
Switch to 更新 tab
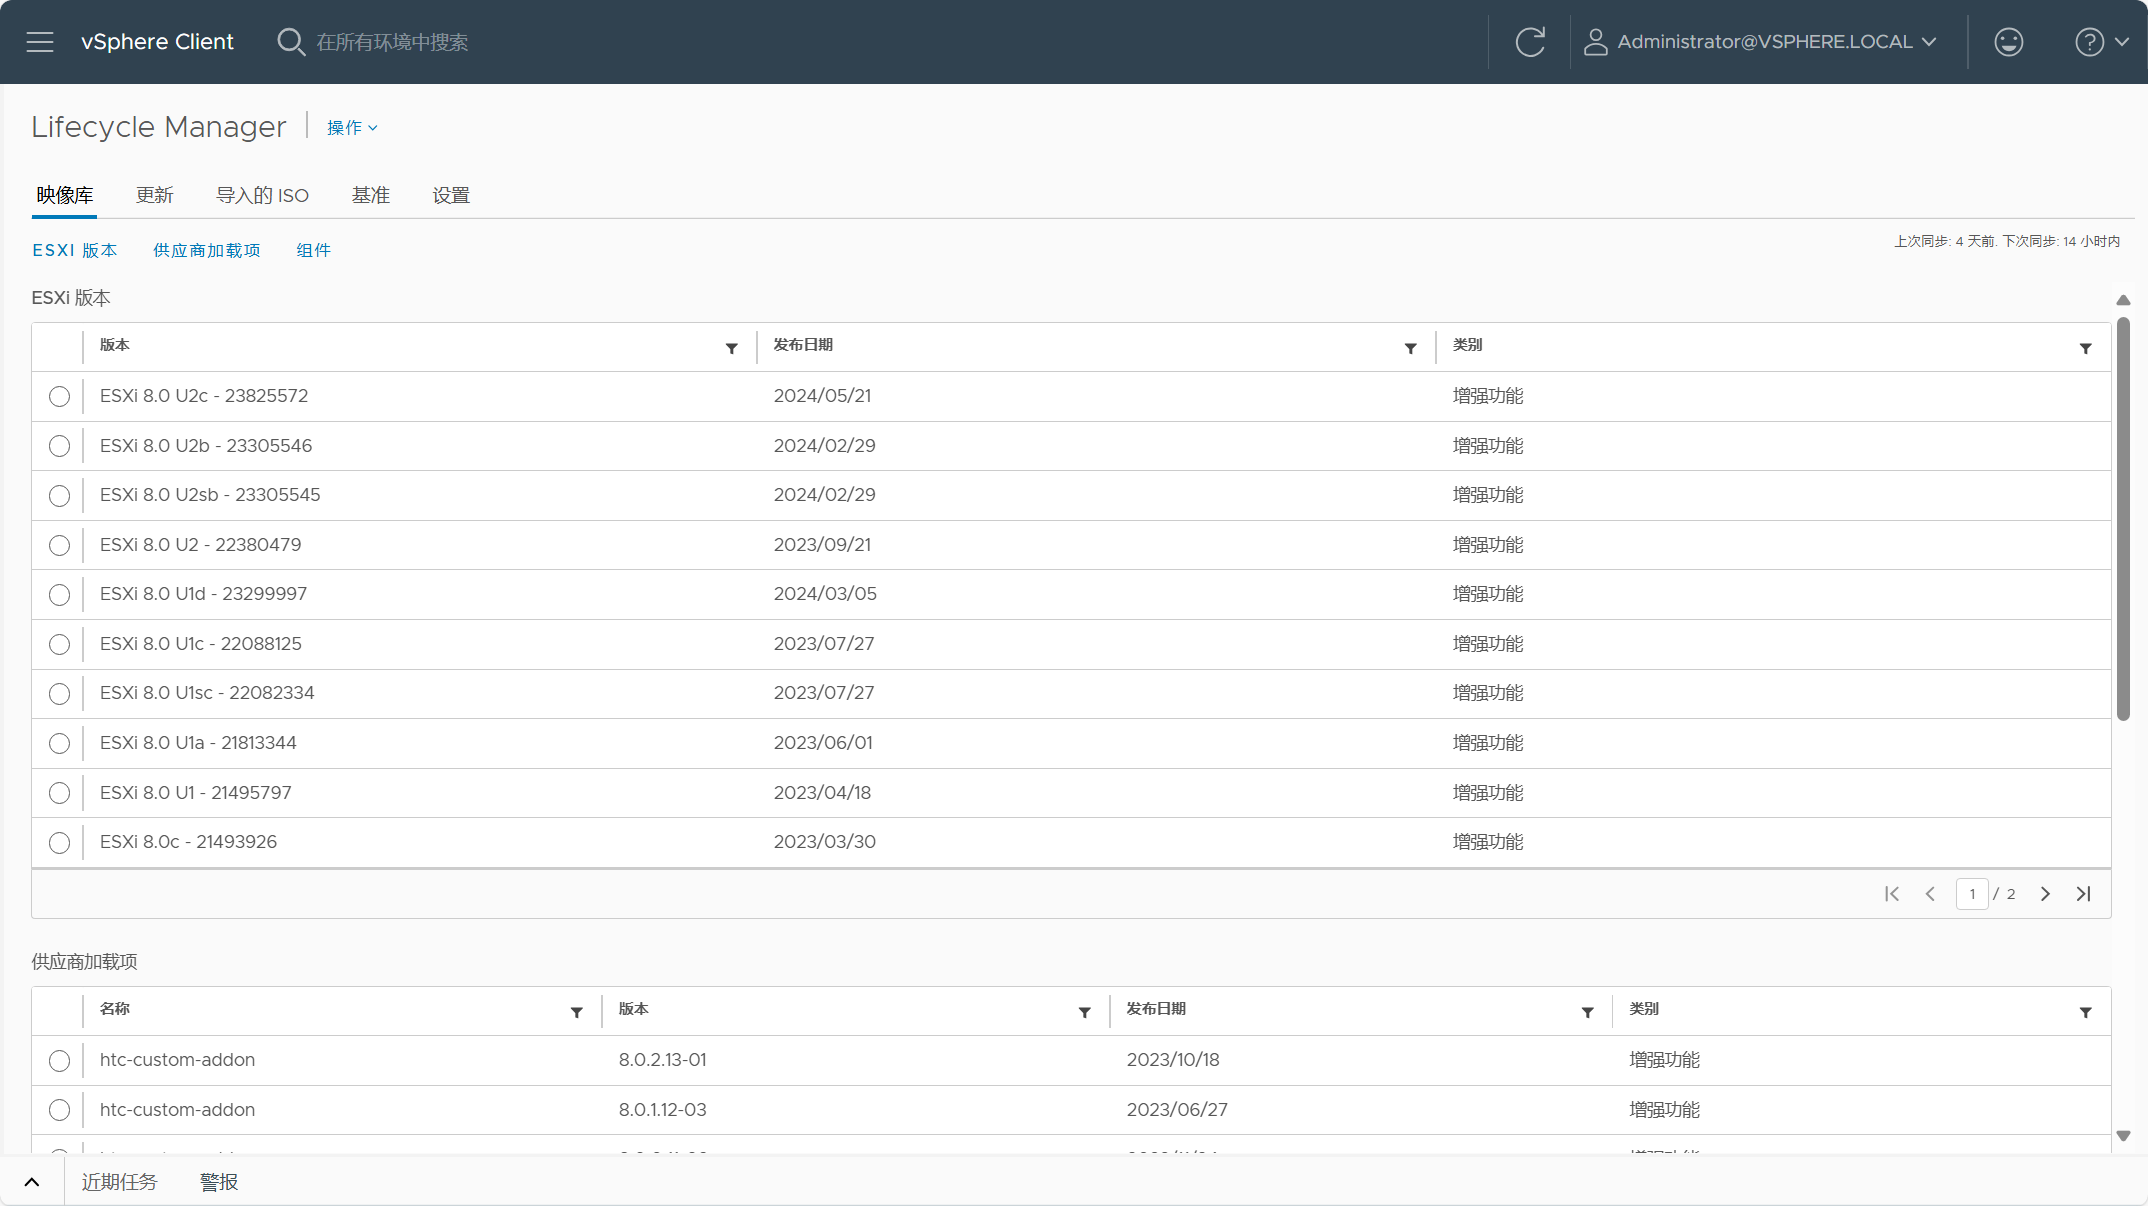155,195
